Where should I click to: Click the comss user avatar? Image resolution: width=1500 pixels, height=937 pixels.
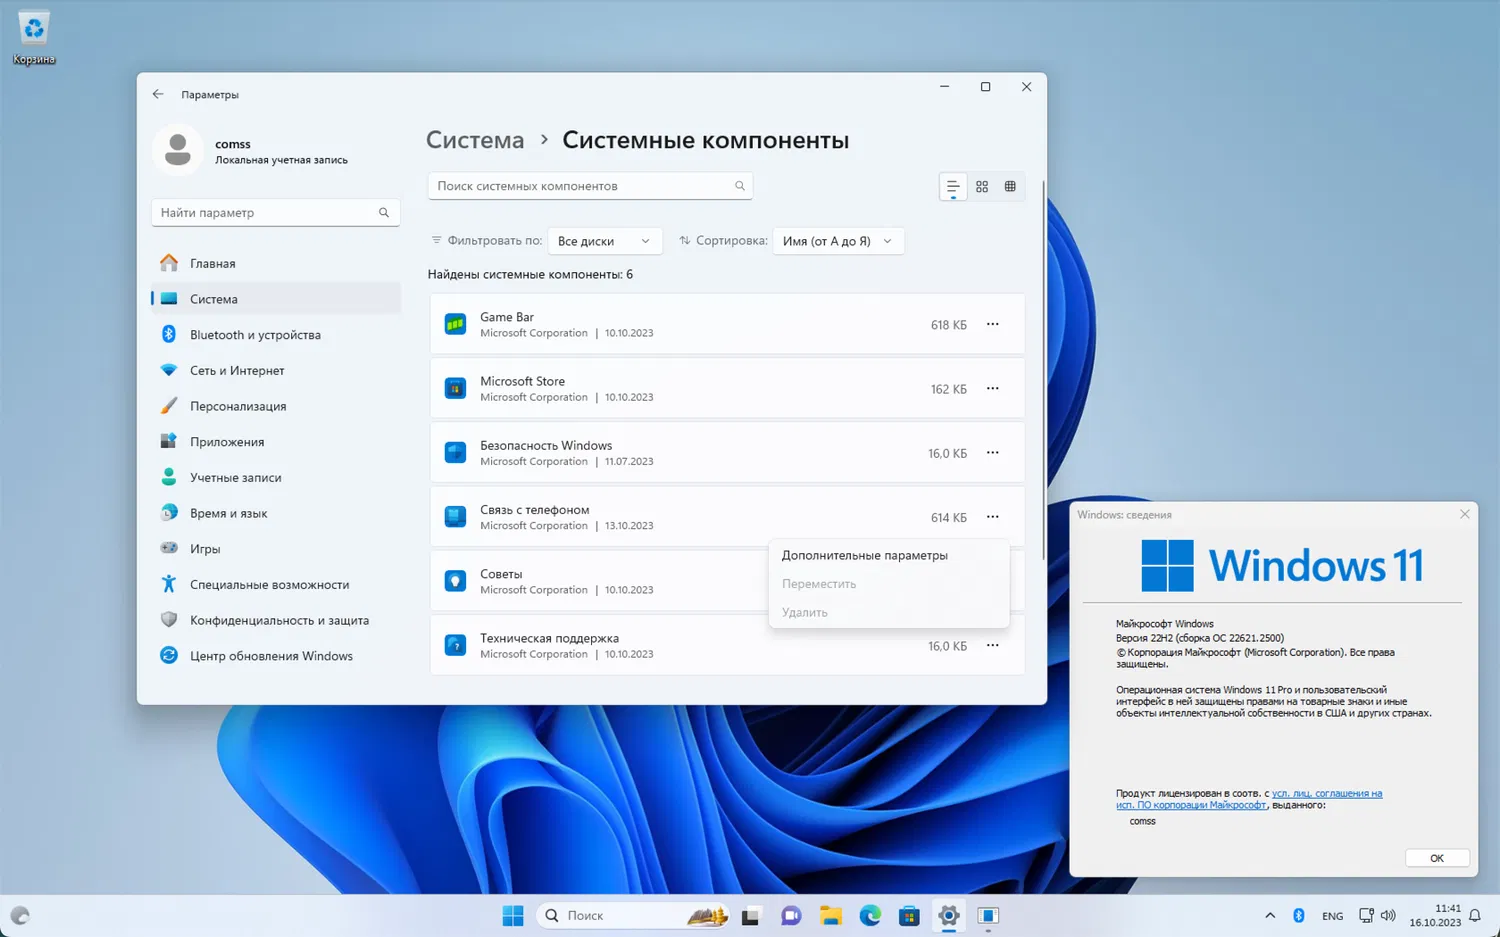click(x=178, y=150)
